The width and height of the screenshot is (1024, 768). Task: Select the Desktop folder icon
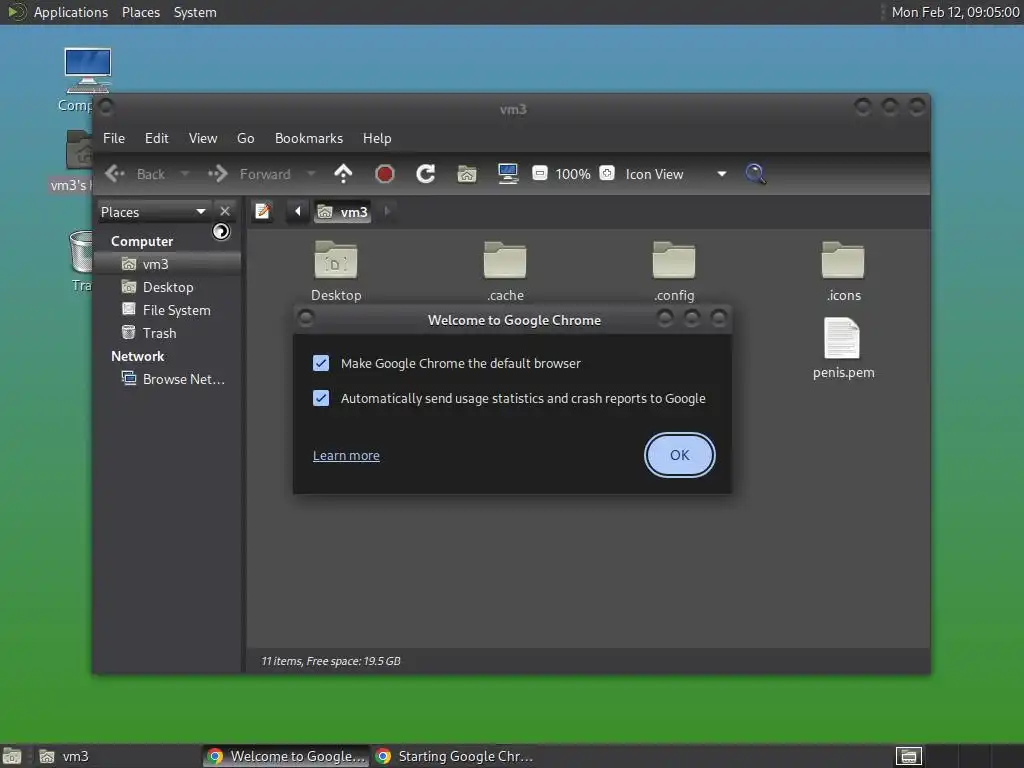336,271
